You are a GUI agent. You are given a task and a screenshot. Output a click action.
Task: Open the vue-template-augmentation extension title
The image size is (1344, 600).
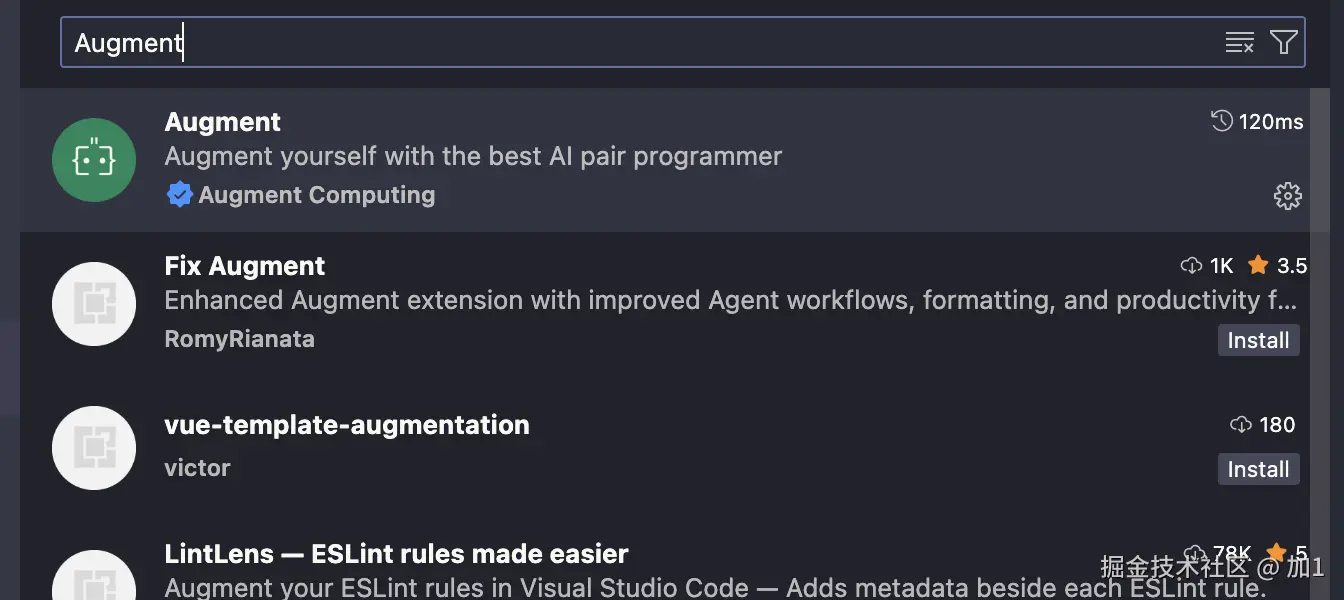[347, 425]
